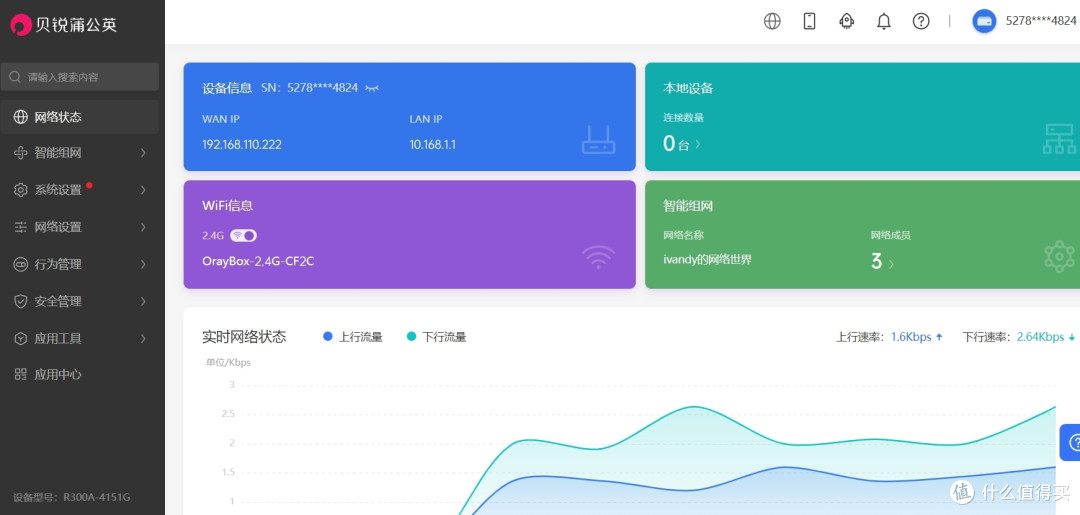Screen dimensions: 1080x515
Task: Open local device count arrow next to 0台
Action: pos(698,145)
